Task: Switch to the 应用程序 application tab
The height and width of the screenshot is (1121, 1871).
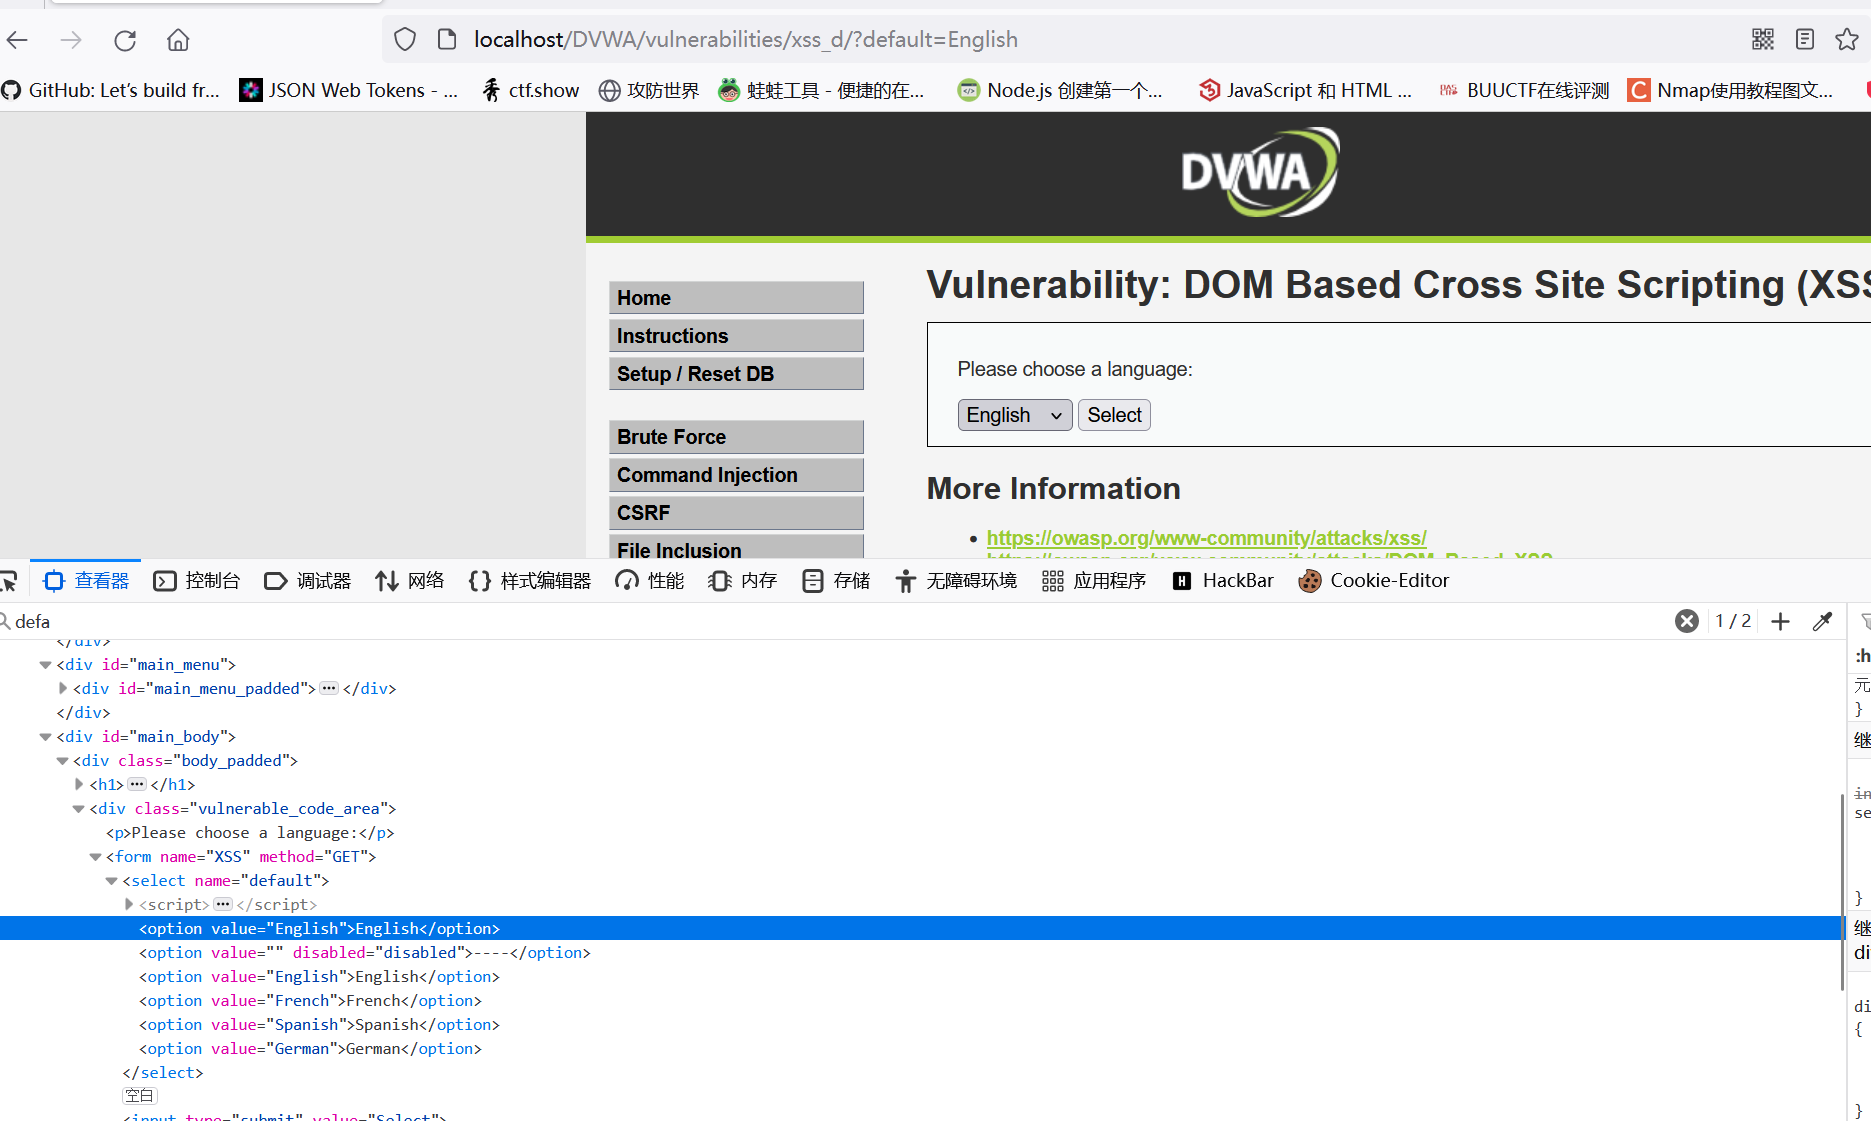Action: pyautogui.click(x=1094, y=581)
